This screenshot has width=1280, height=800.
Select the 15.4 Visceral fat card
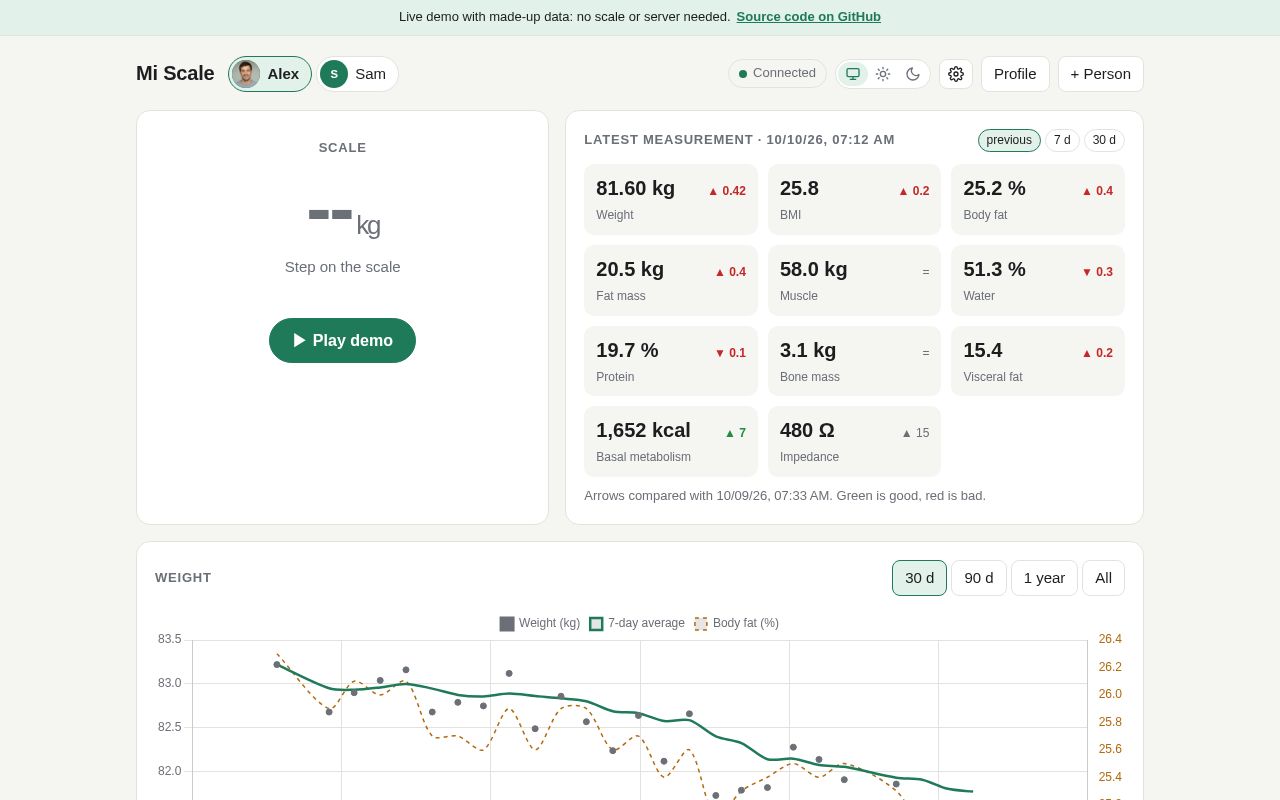click(x=1038, y=361)
